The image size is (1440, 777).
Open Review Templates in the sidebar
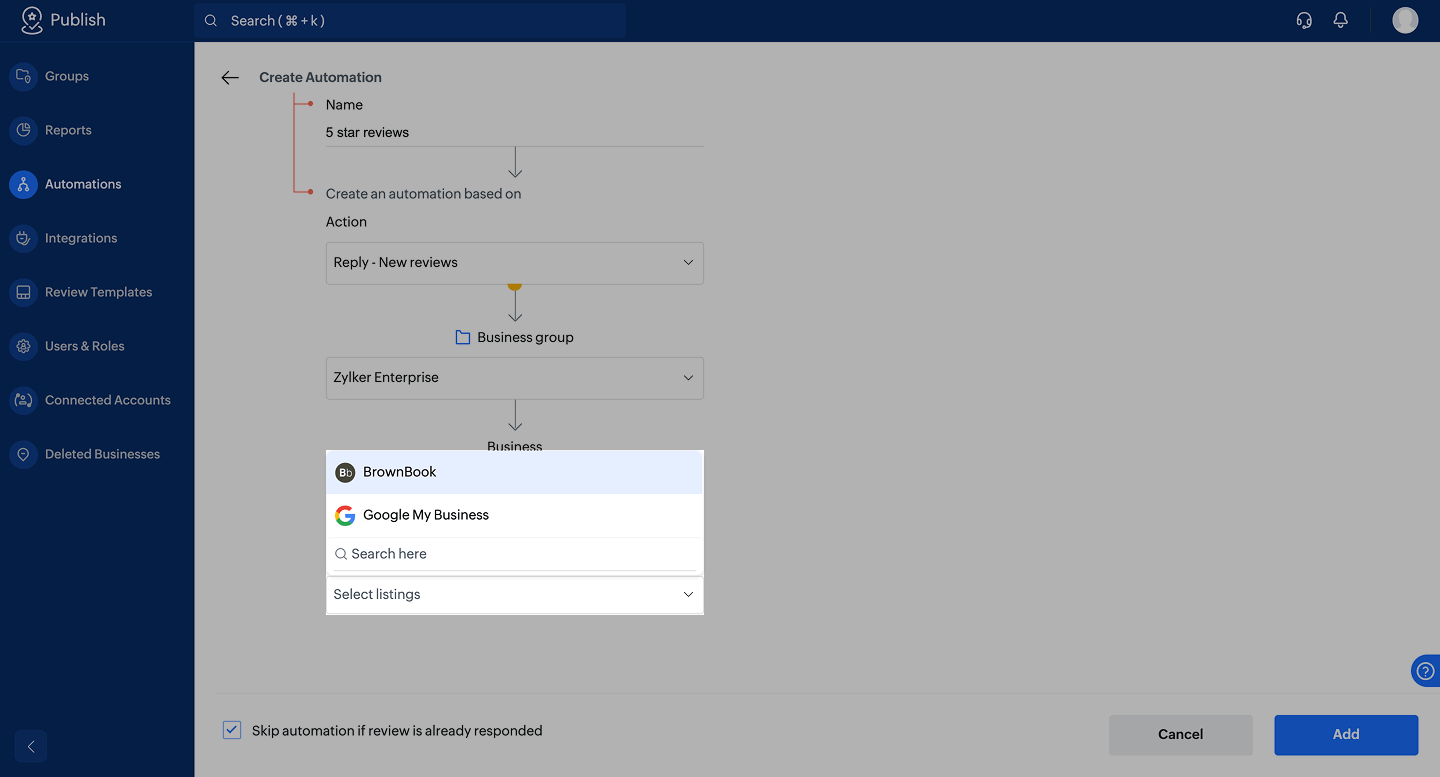tap(98, 292)
